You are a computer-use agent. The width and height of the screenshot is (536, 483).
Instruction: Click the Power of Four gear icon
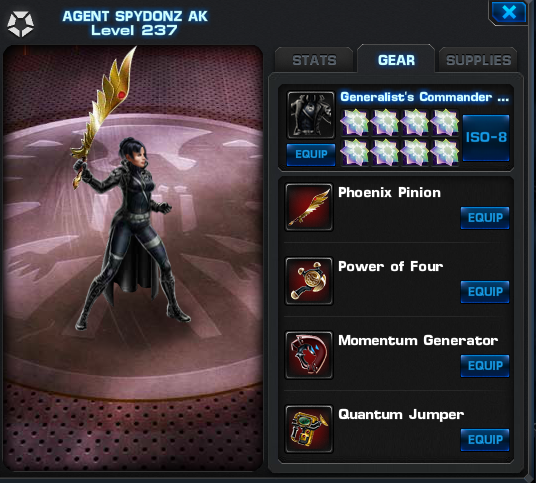[x=309, y=281]
